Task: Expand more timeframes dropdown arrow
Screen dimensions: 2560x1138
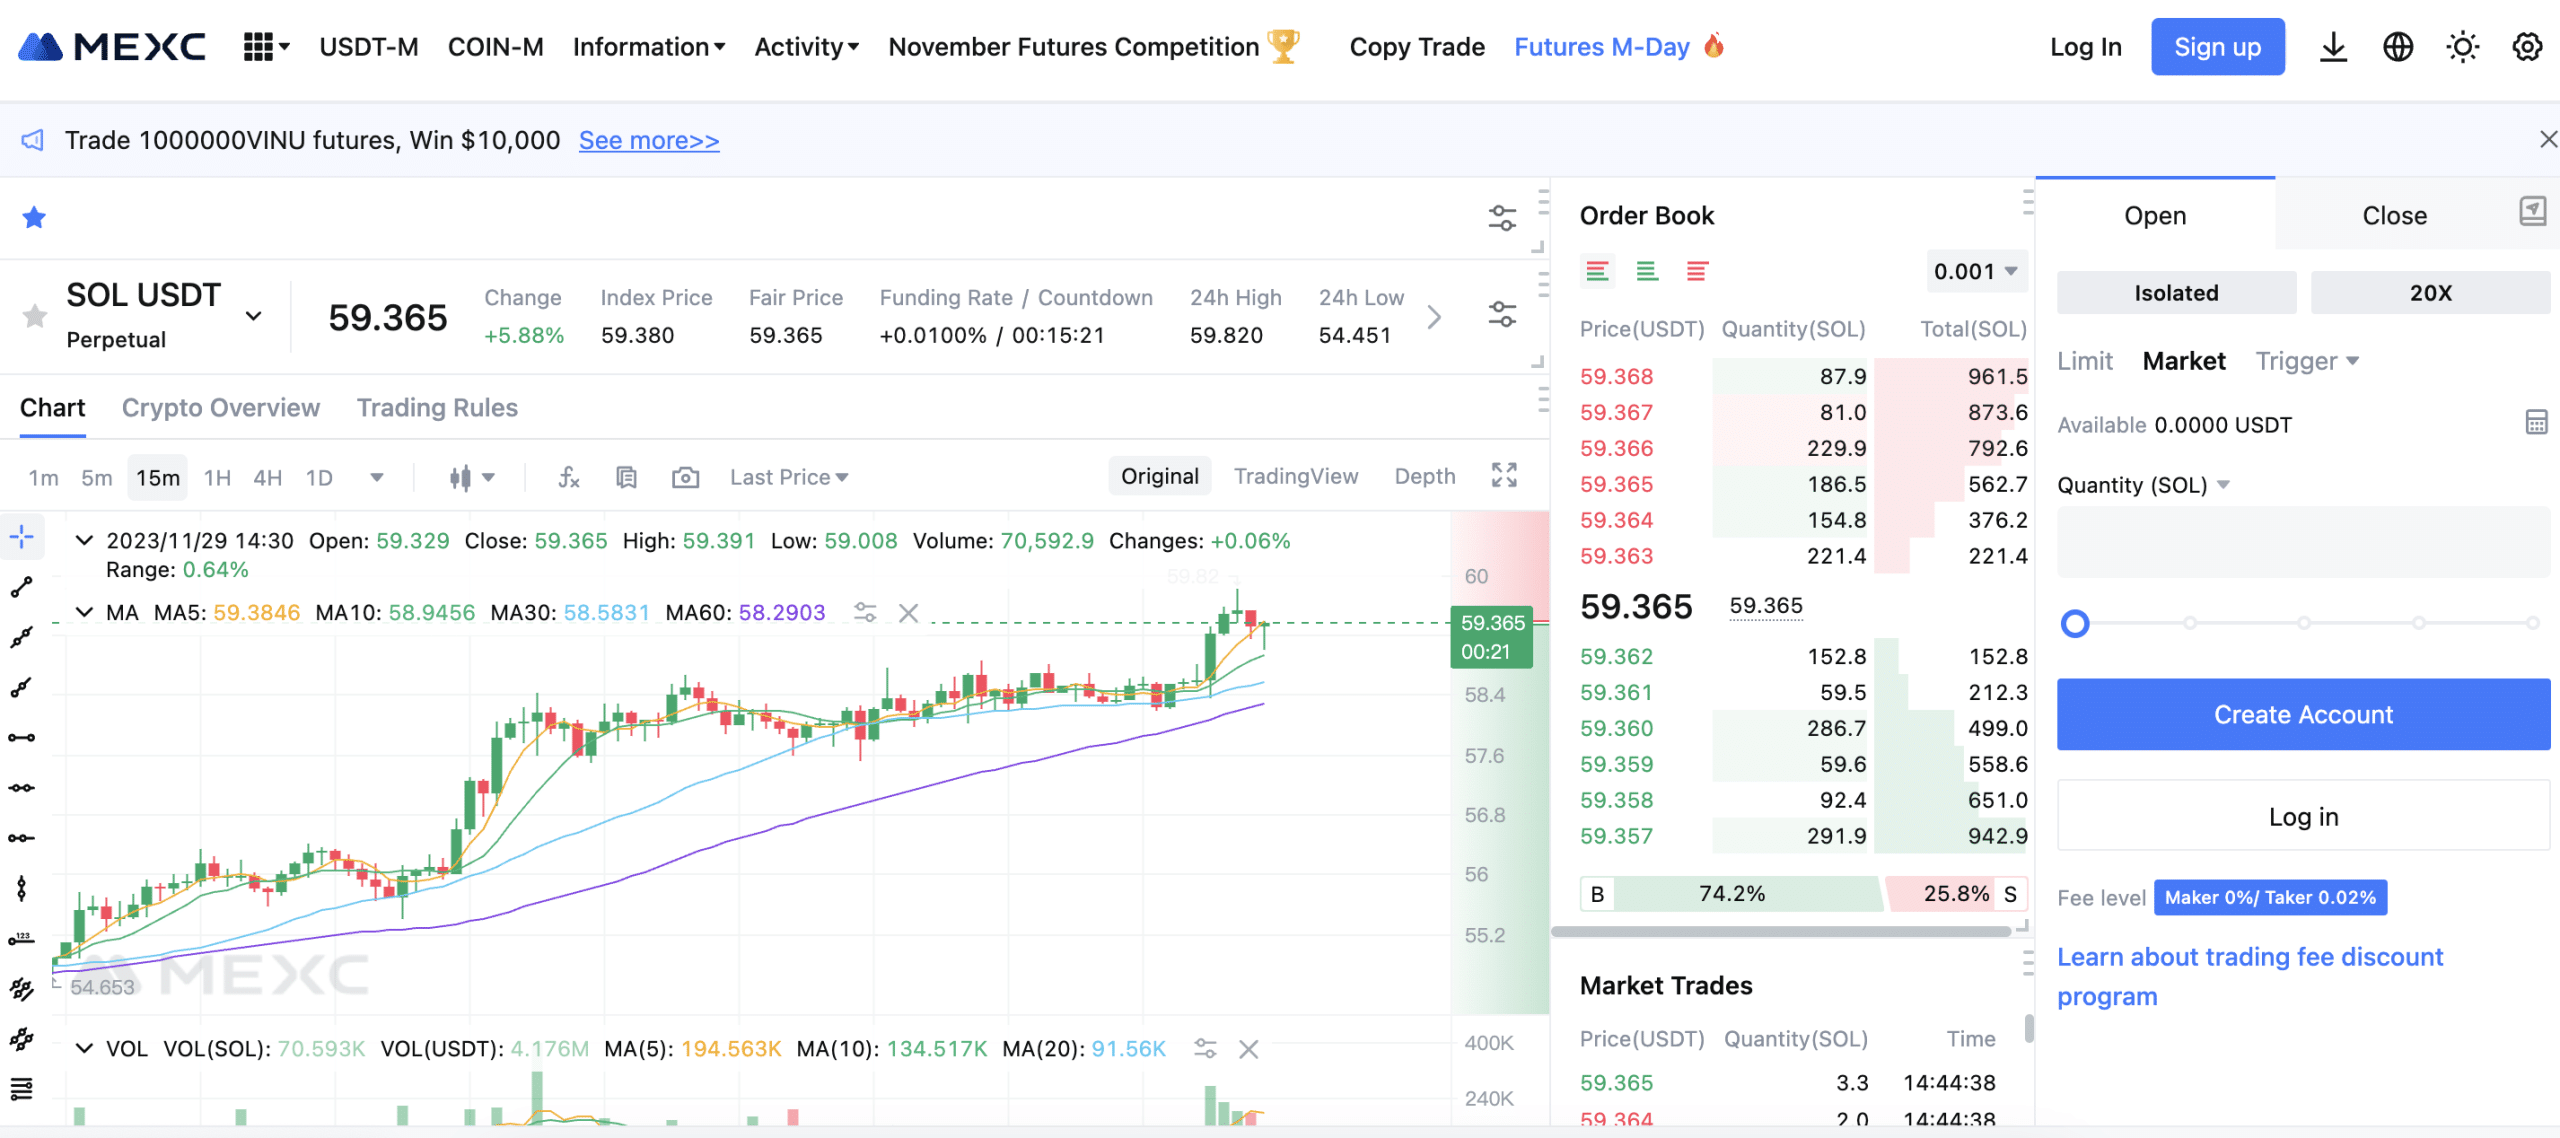Action: [x=376, y=478]
